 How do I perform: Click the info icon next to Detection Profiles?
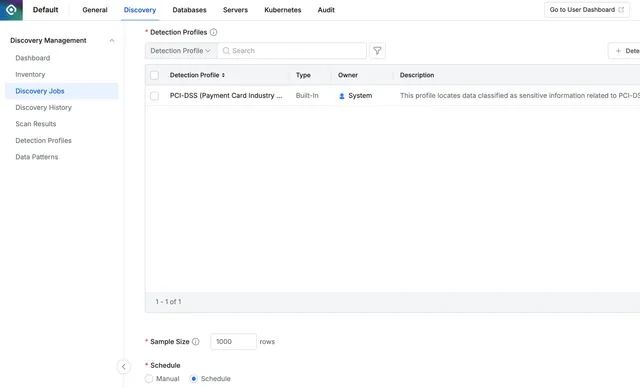pos(213,32)
